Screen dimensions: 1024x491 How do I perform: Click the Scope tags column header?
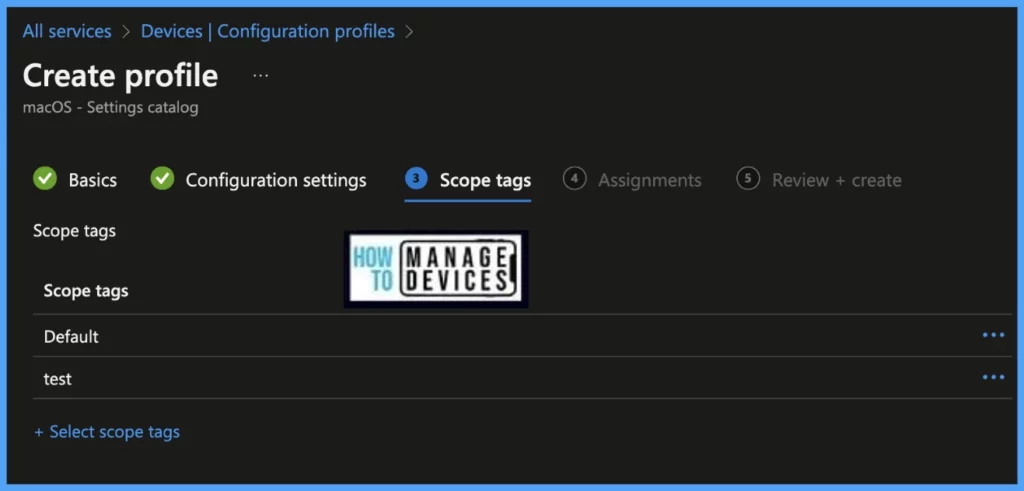point(86,291)
